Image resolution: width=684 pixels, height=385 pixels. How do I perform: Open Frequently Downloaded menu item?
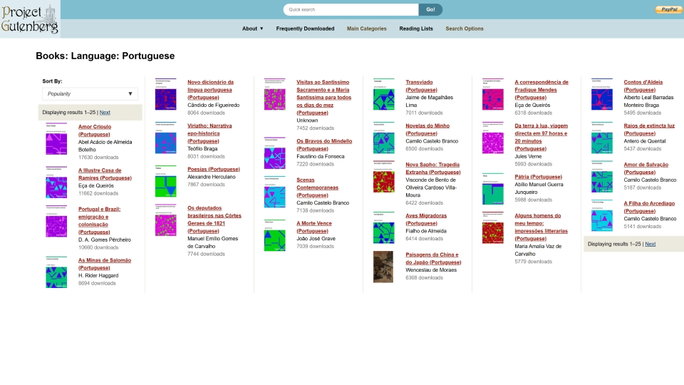point(305,29)
